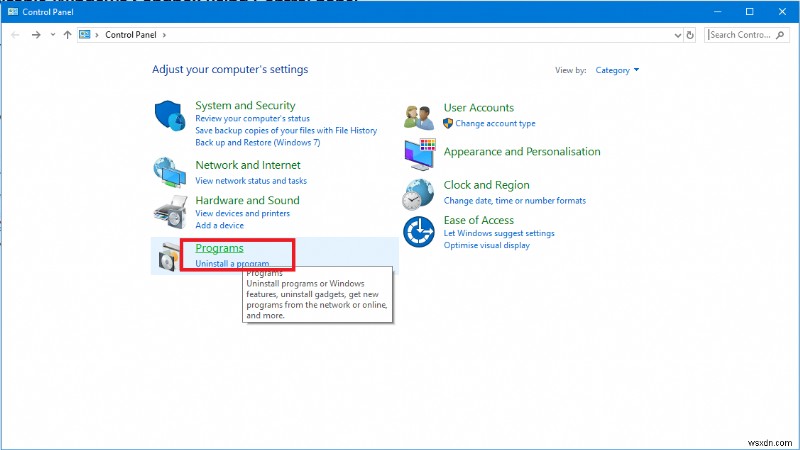Click the Network and Internet globe icon

tap(170, 172)
